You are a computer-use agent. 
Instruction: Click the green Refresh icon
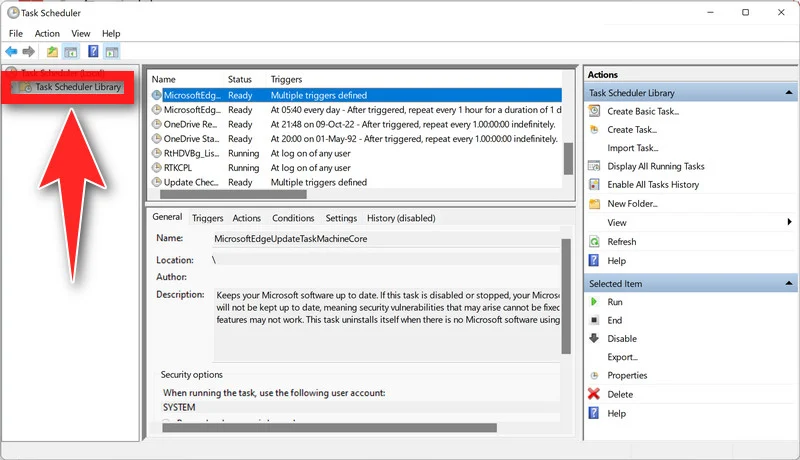click(594, 241)
